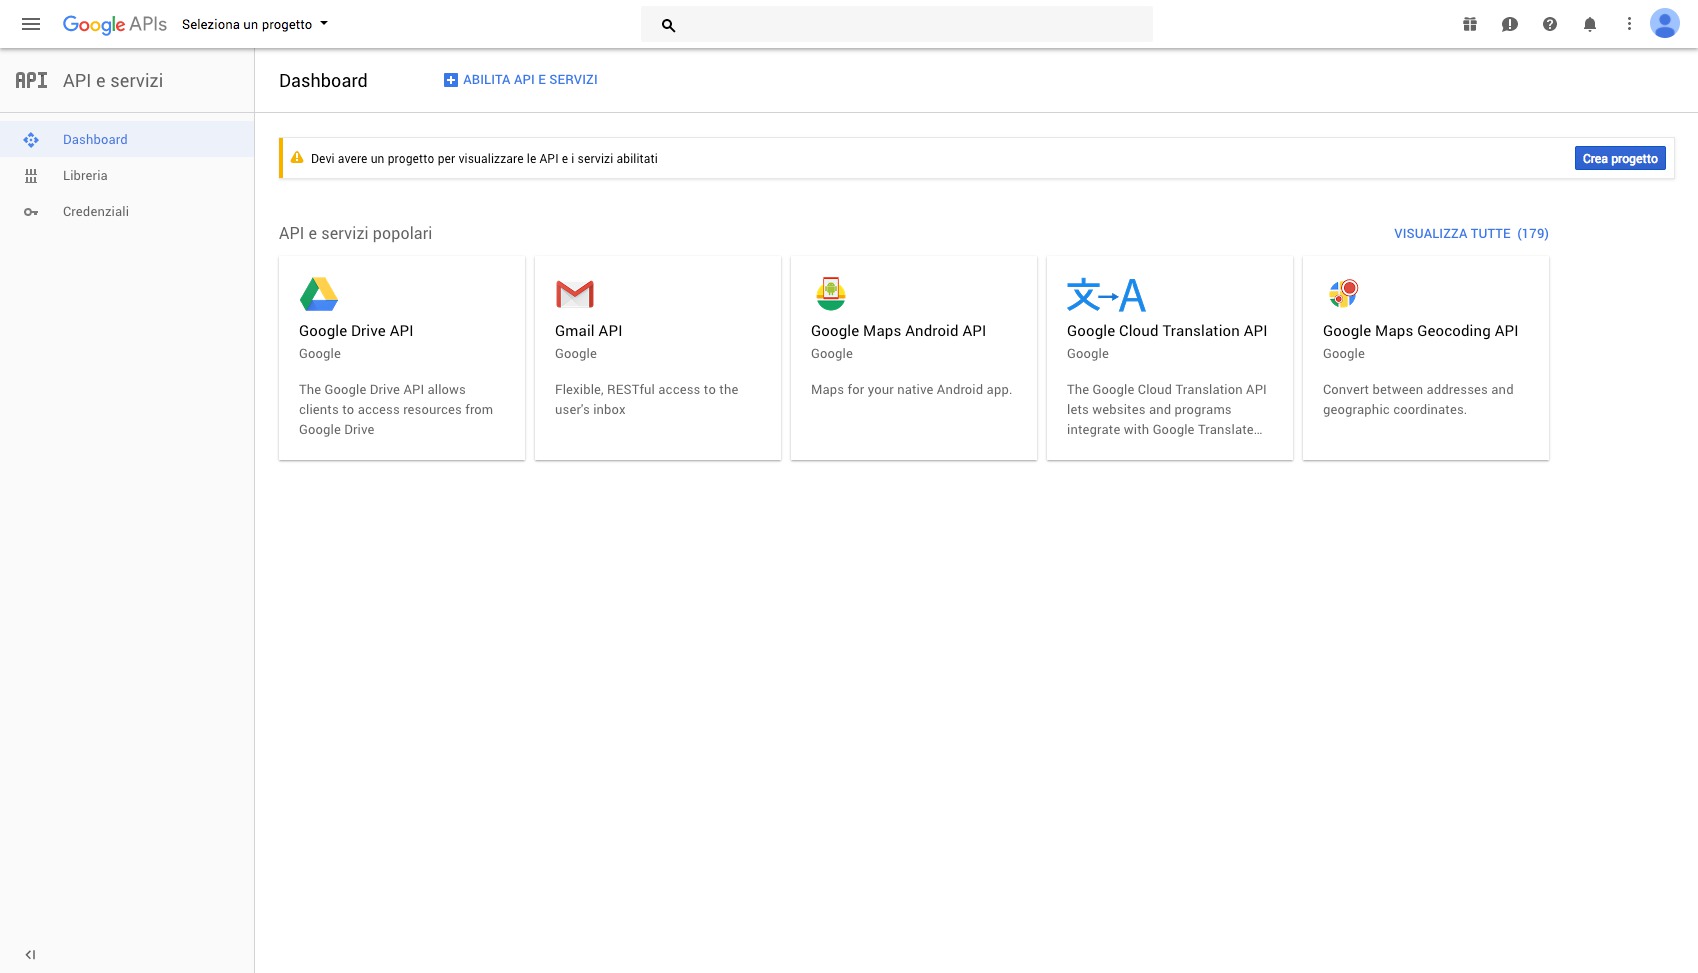Open the hamburger navigation menu

click(x=31, y=24)
